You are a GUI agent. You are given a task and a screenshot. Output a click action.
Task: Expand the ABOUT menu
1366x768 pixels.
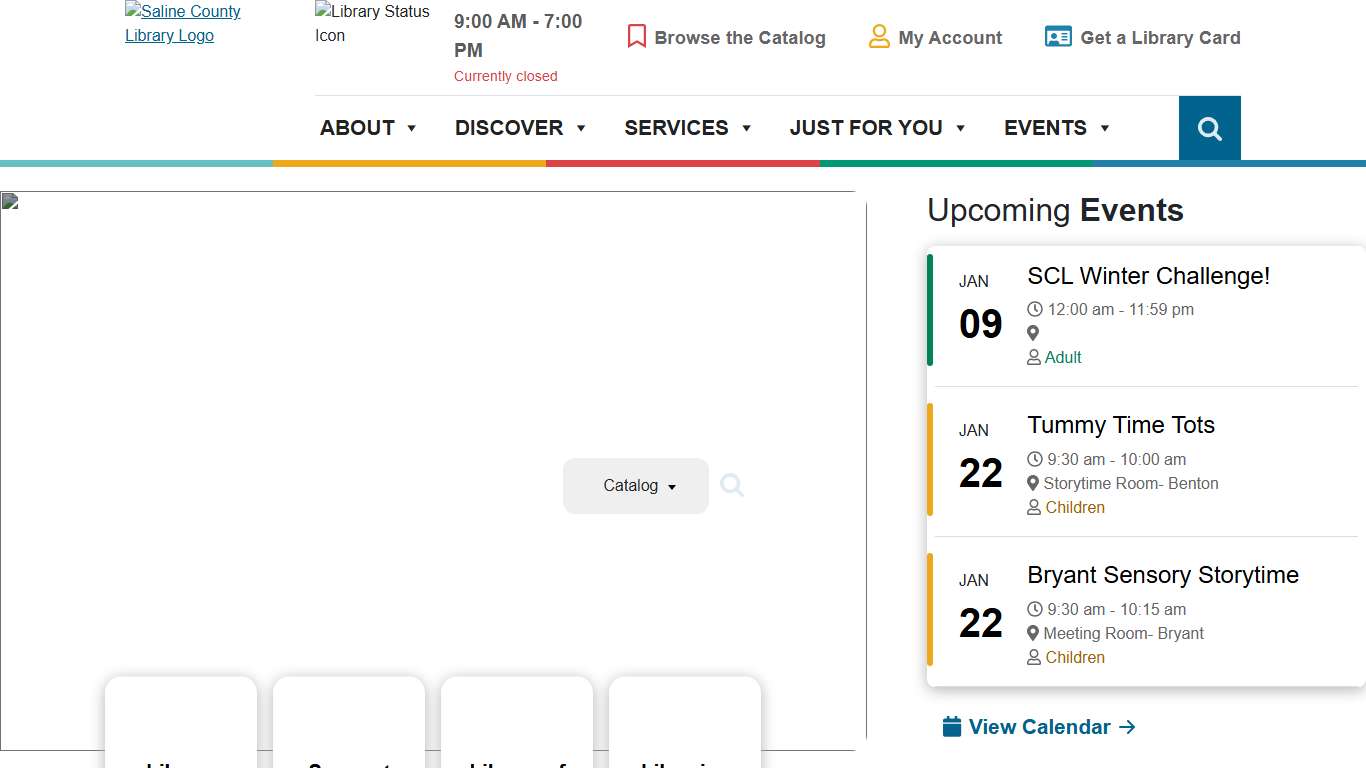point(368,128)
